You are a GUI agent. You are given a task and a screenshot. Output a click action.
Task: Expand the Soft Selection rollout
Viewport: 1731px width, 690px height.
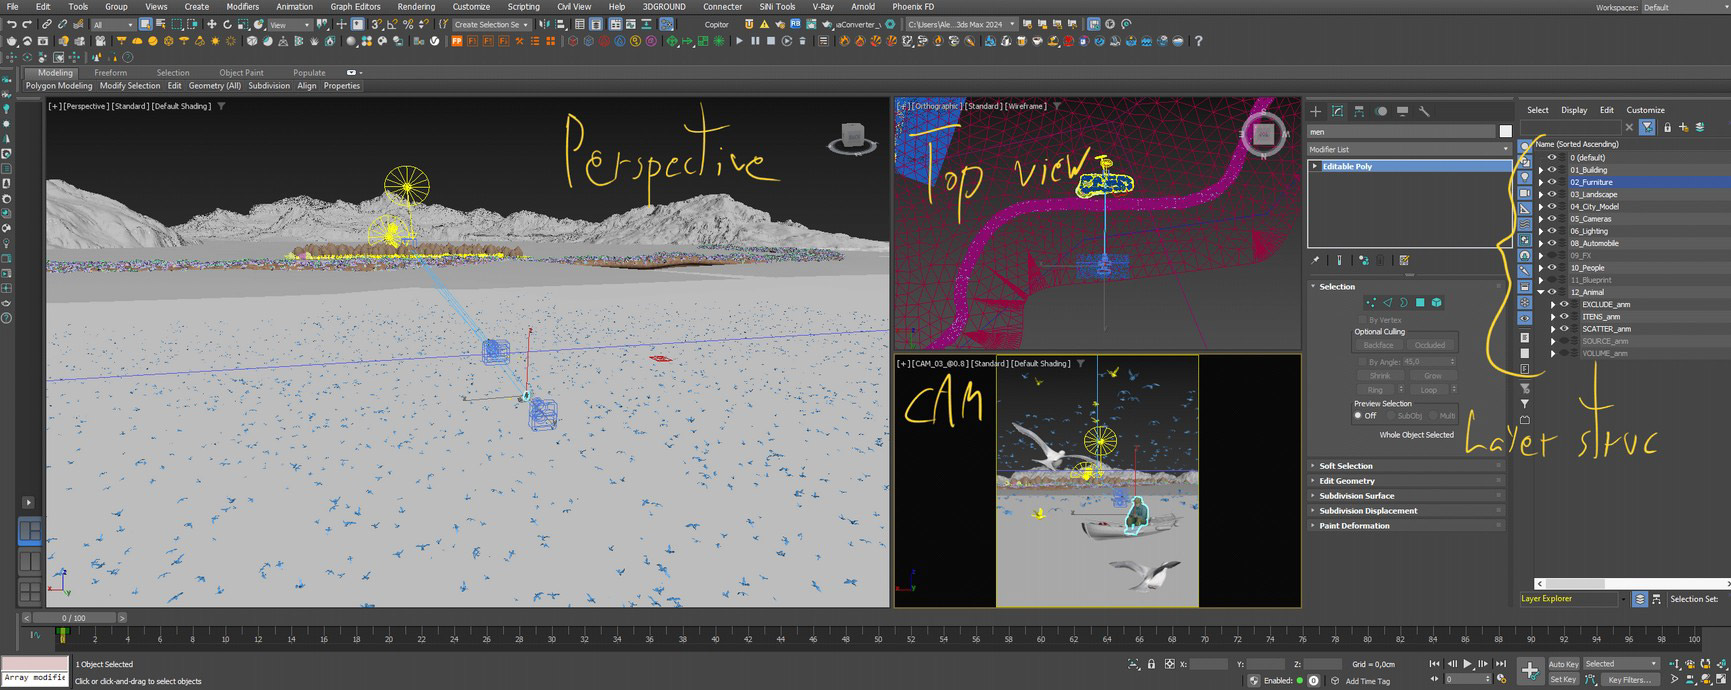click(x=1345, y=466)
